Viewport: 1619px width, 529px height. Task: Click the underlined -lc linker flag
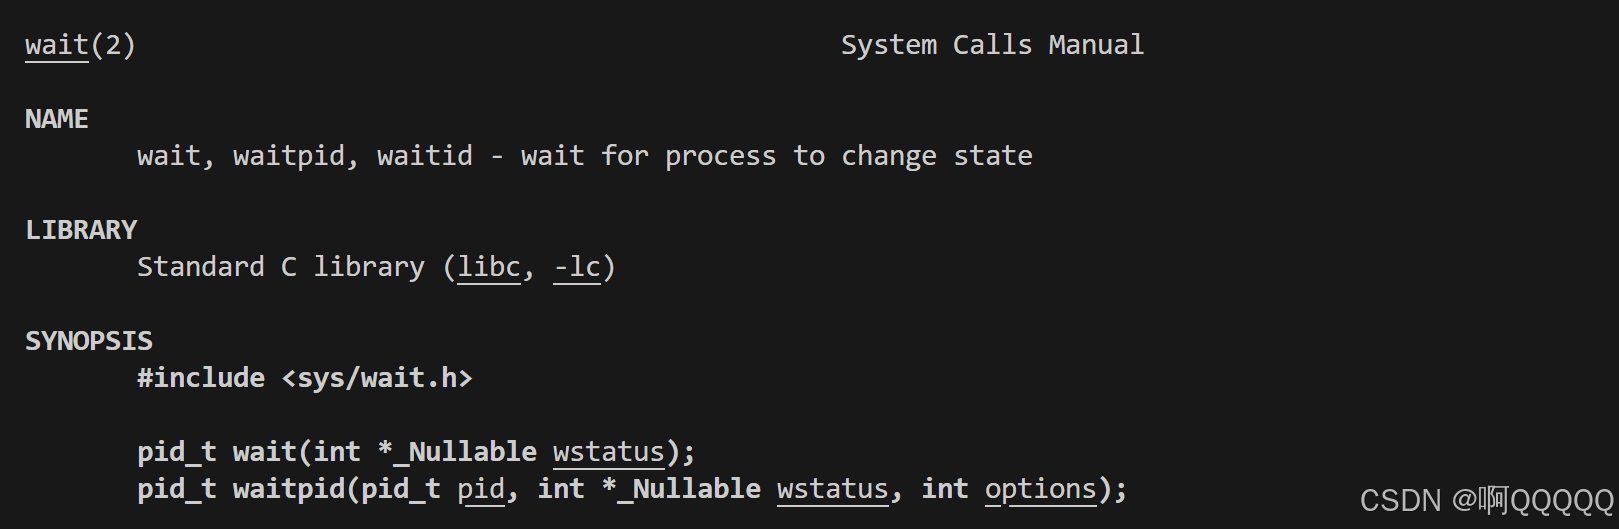(x=577, y=267)
